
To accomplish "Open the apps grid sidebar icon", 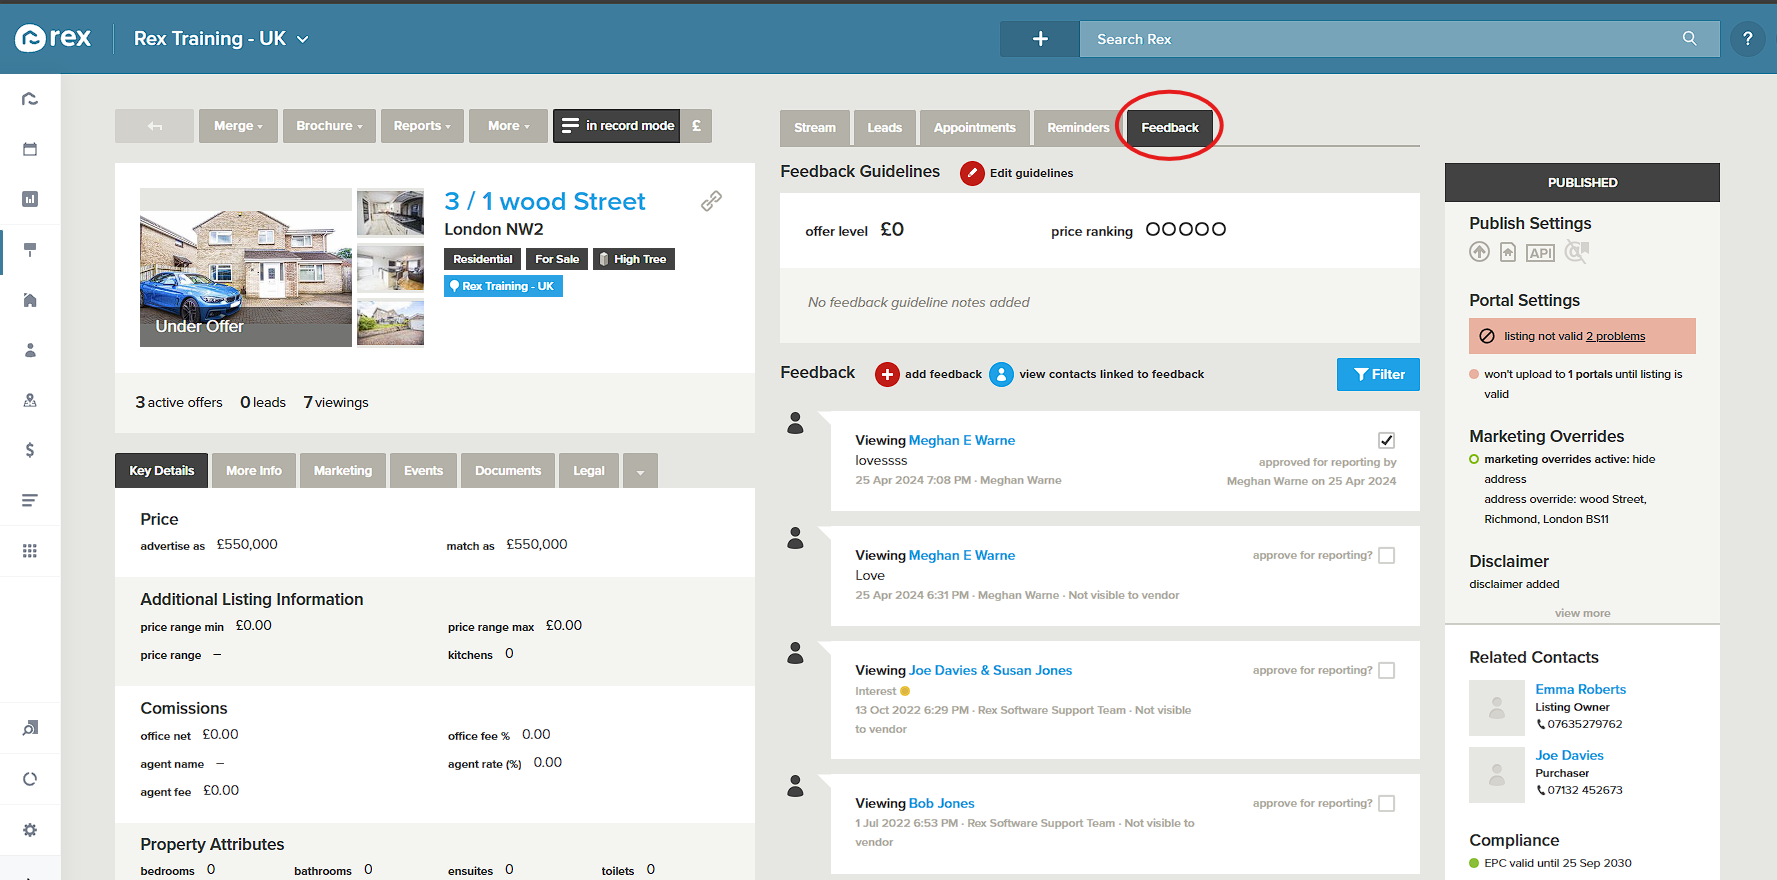I will pyautogui.click(x=30, y=551).
